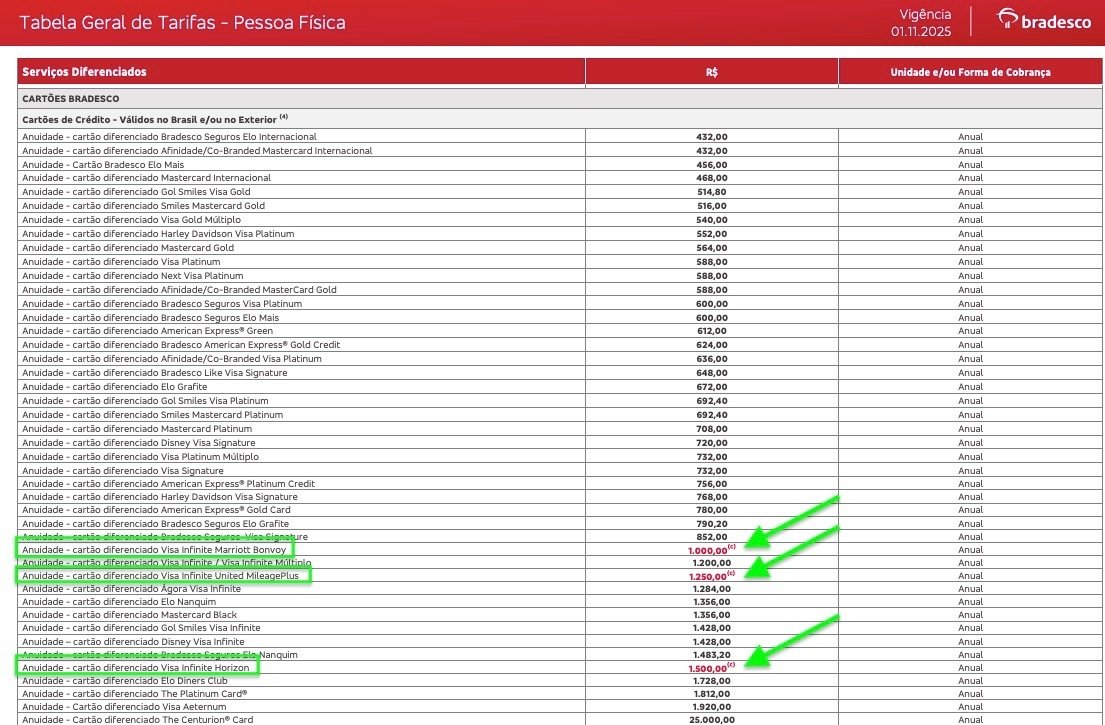Click the Vigência date 01.11.2025
The height and width of the screenshot is (725, 1105).
[x=921, y=31]
